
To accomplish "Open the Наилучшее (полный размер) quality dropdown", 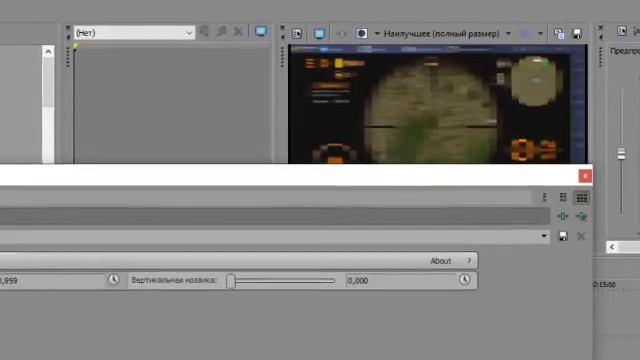I will point(447,33).
